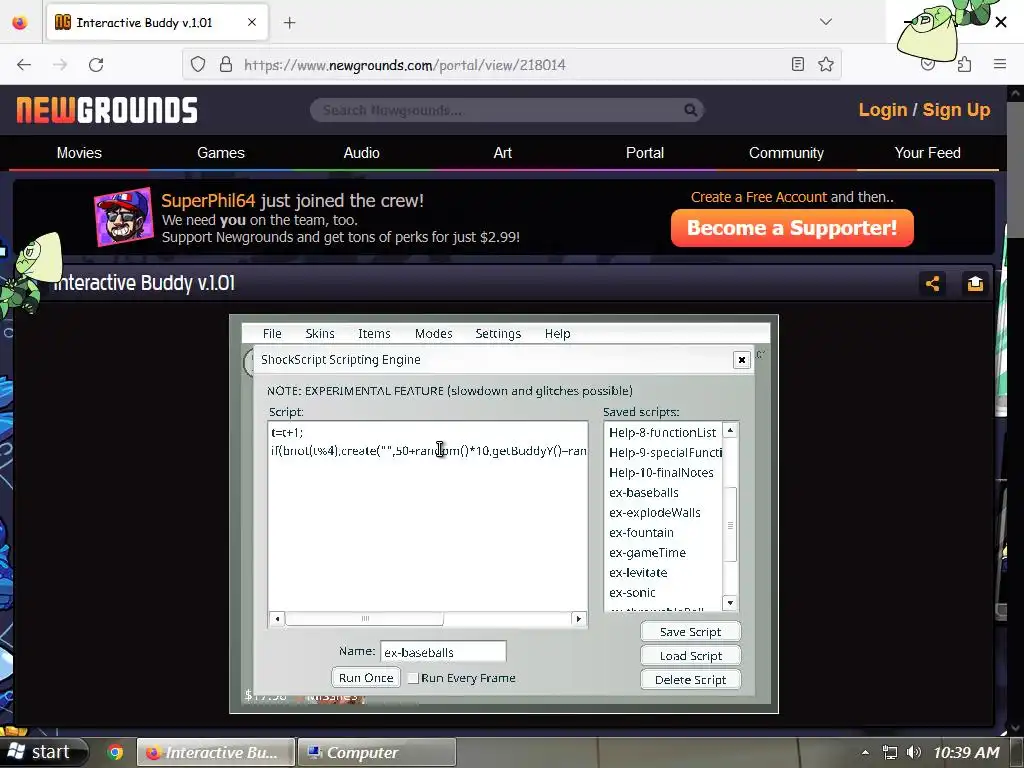Select Help-10-finalNotes saved script
The height and width of the screenshot is (768, 1024).
pos(661,473)
